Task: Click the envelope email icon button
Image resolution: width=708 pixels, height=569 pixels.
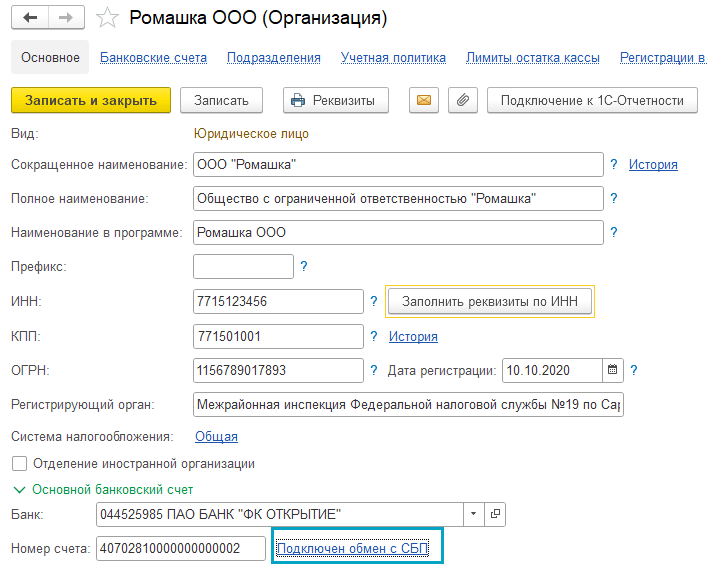Action: click(423, 100)
